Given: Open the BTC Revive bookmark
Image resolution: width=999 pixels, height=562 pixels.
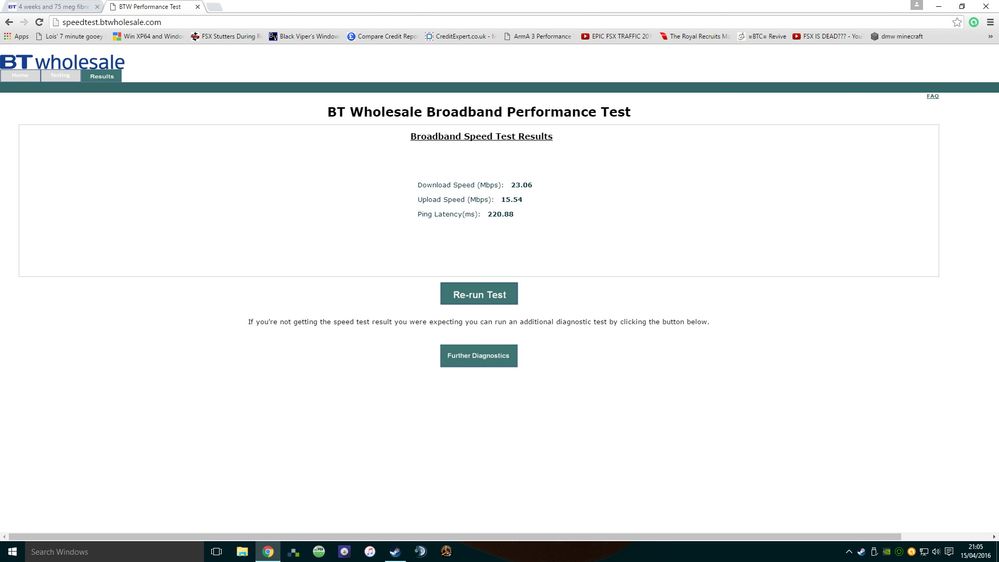Looking at the screenshot, I should coord(761,36).
